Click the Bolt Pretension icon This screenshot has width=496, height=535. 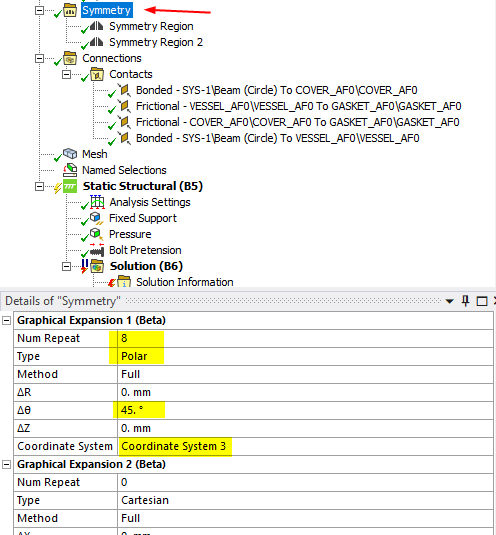[x=97, y=250]
